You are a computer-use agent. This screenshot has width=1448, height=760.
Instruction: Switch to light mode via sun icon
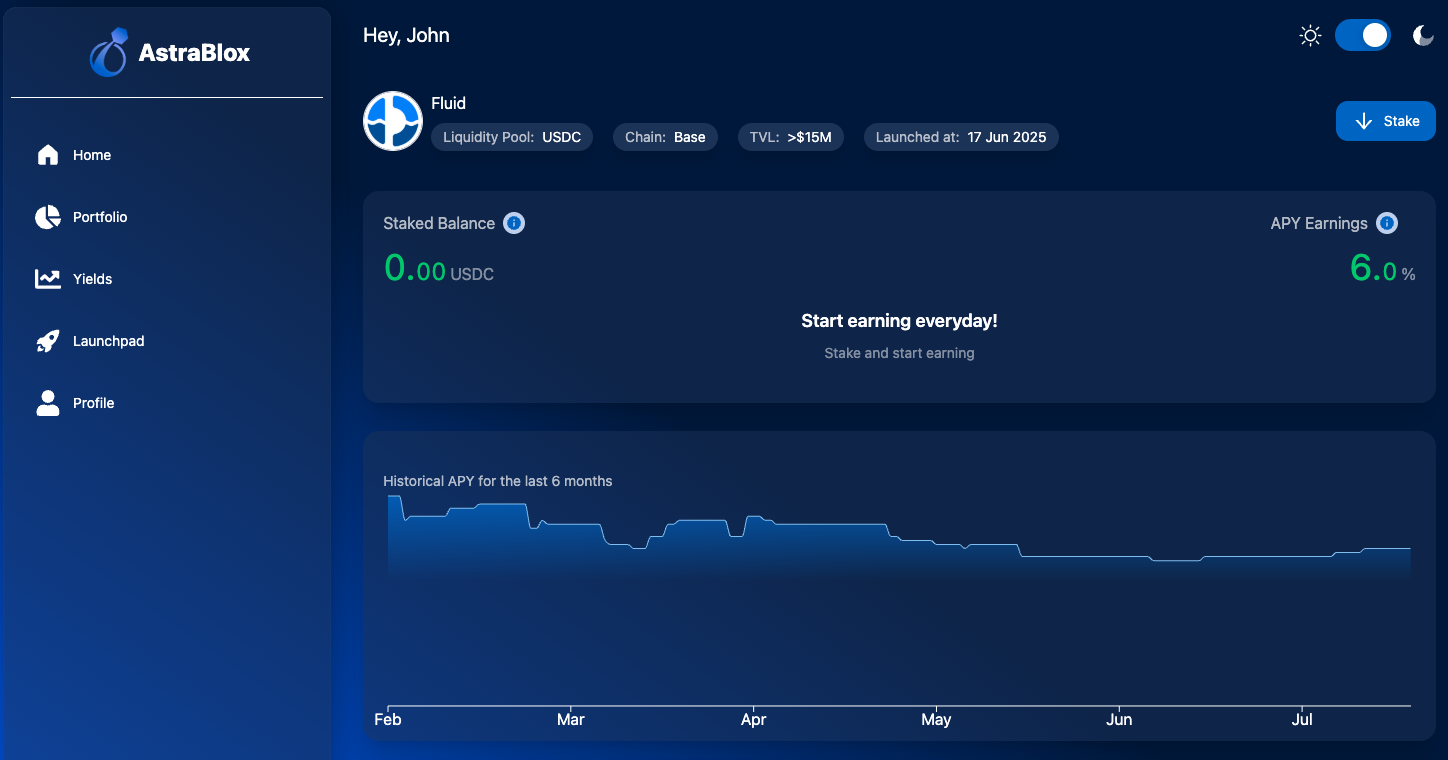[x=1310, y=35]
